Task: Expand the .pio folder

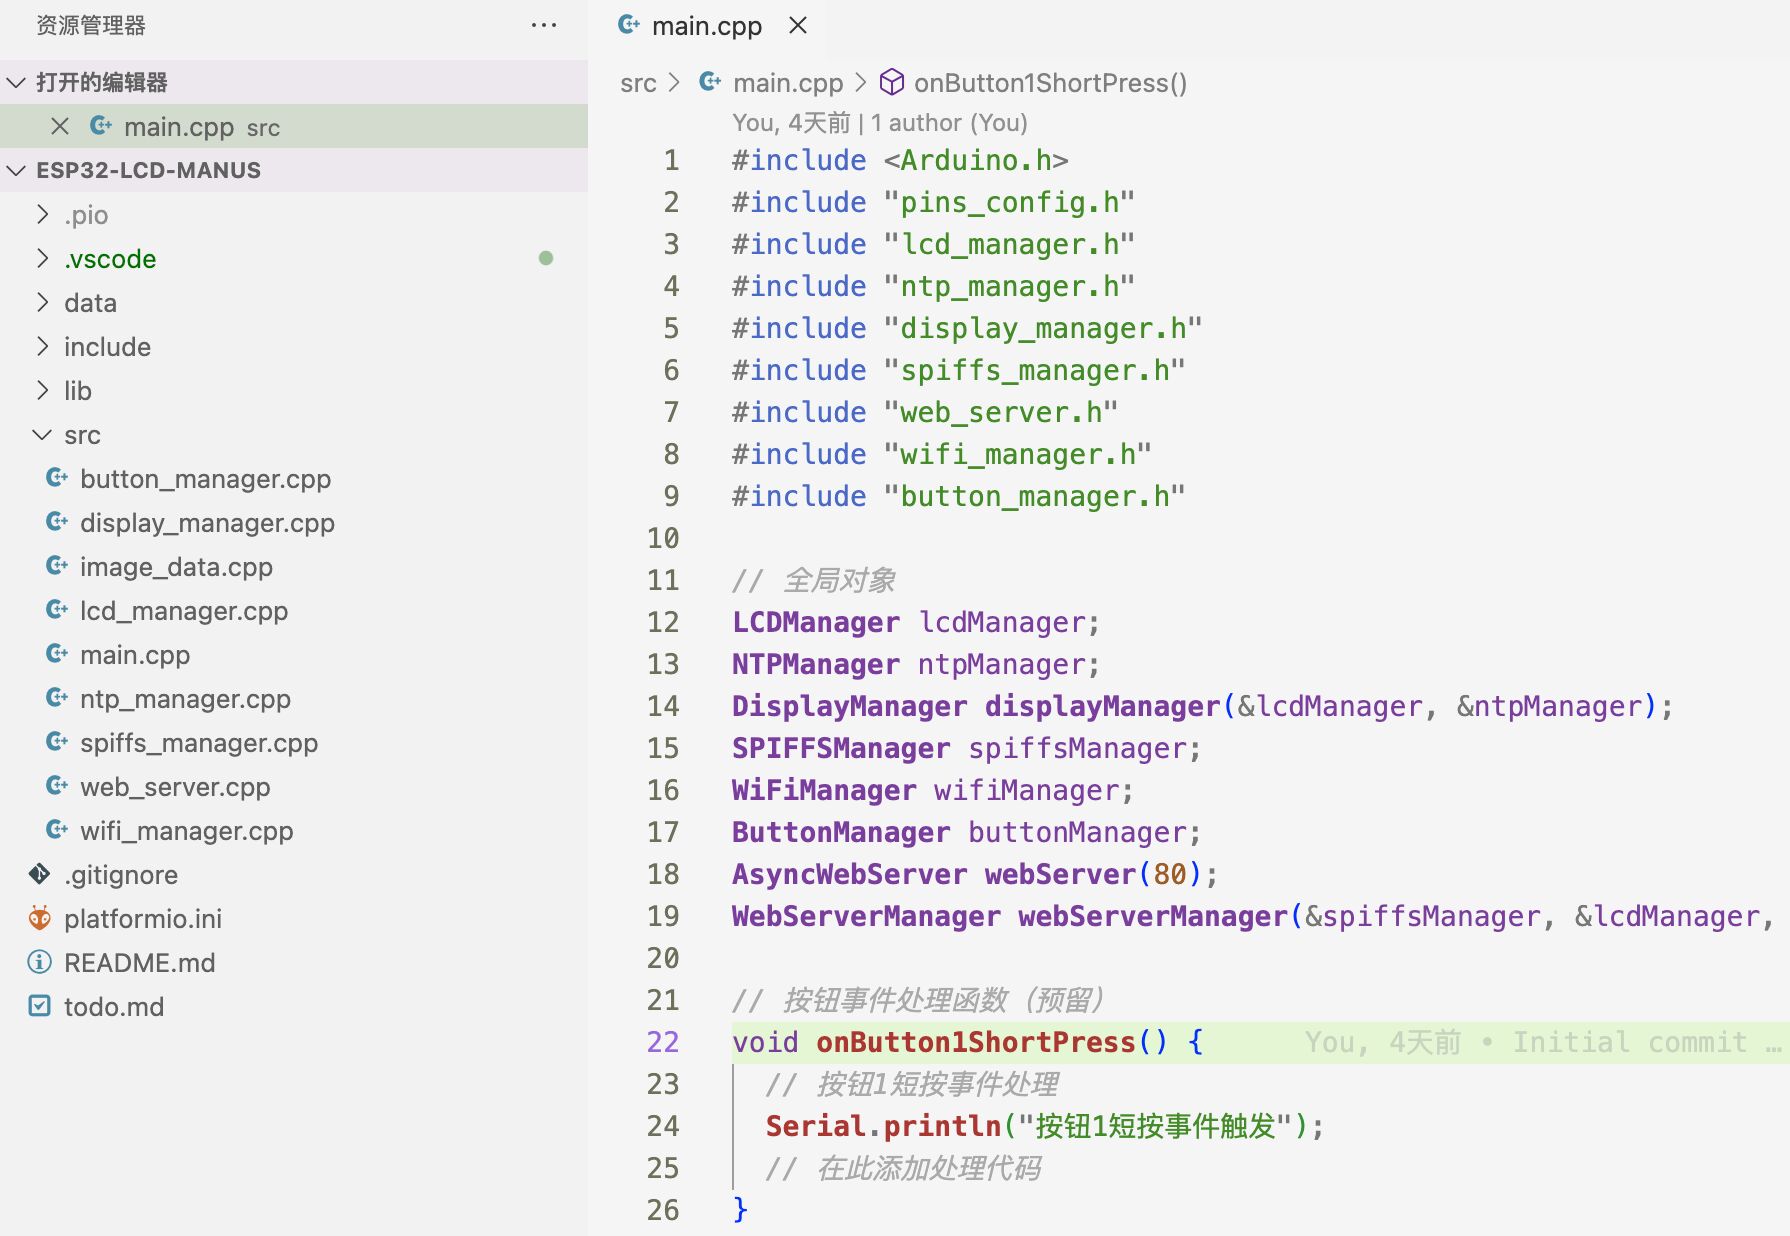Action: (x=42, y=214)
